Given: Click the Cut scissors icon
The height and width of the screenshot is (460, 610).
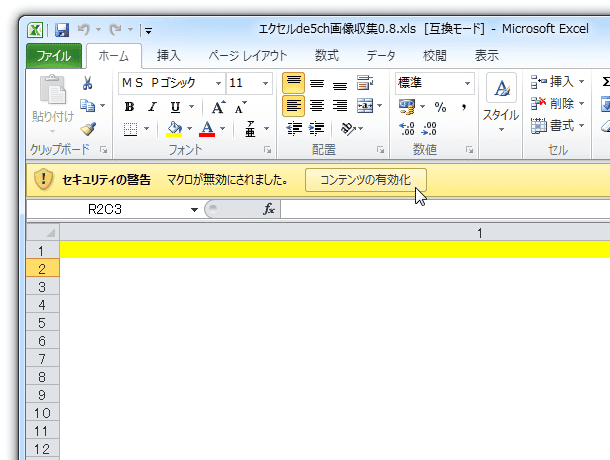Looking at the screenshot, I should click(x=88, y=83).
